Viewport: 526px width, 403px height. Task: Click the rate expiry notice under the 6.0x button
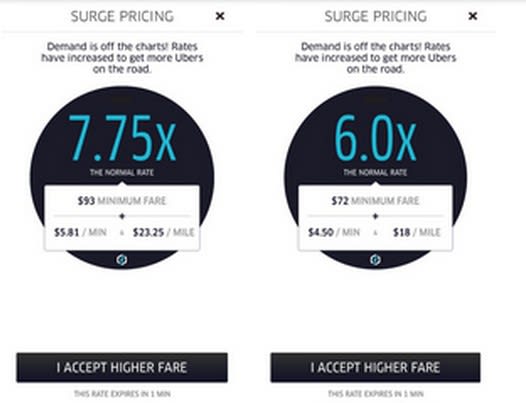click(x=376, y=394)
